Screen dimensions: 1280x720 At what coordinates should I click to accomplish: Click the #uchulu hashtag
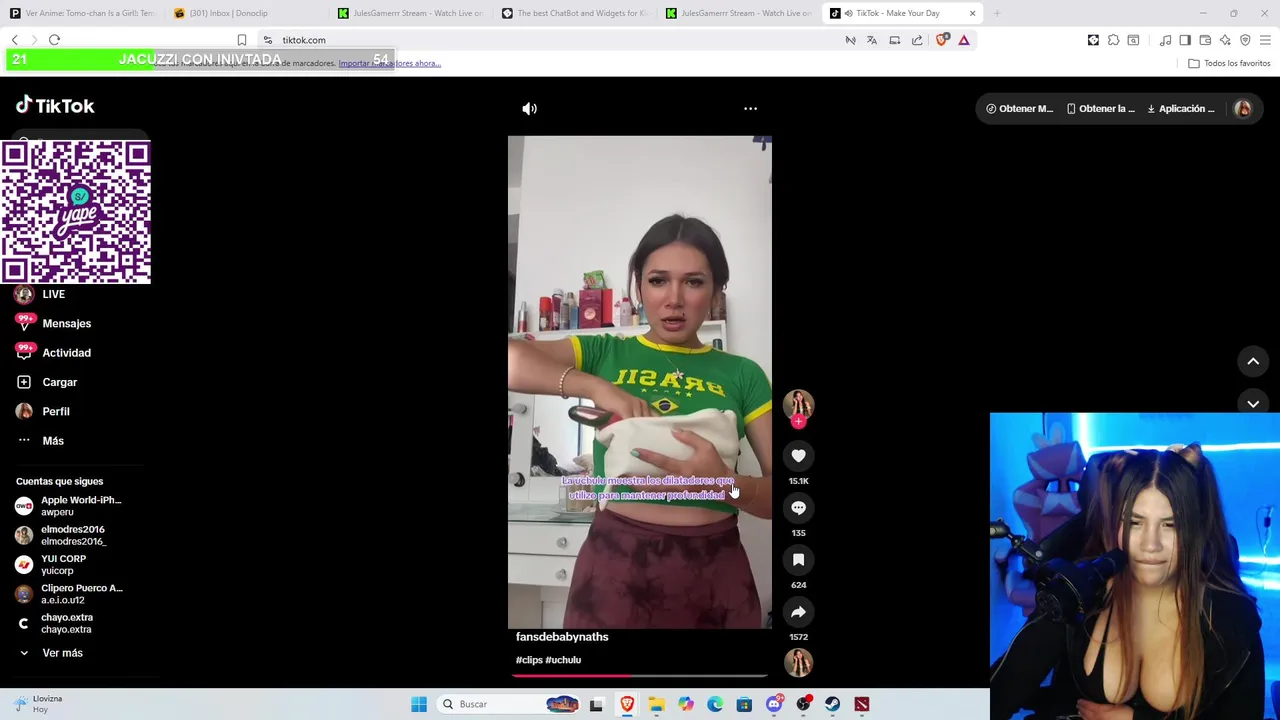click(x=564, y=660)
